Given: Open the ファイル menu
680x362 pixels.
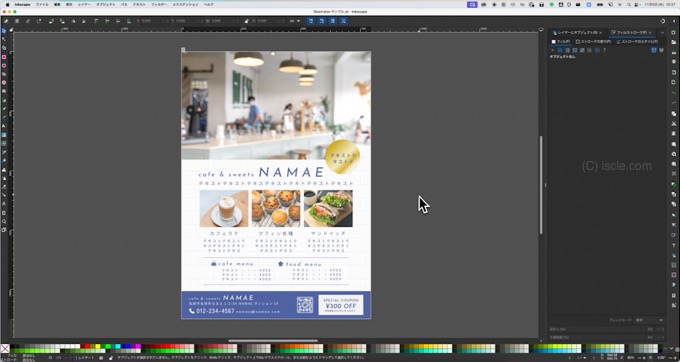Looking at the screenshot, I should (x=42, y=4).
